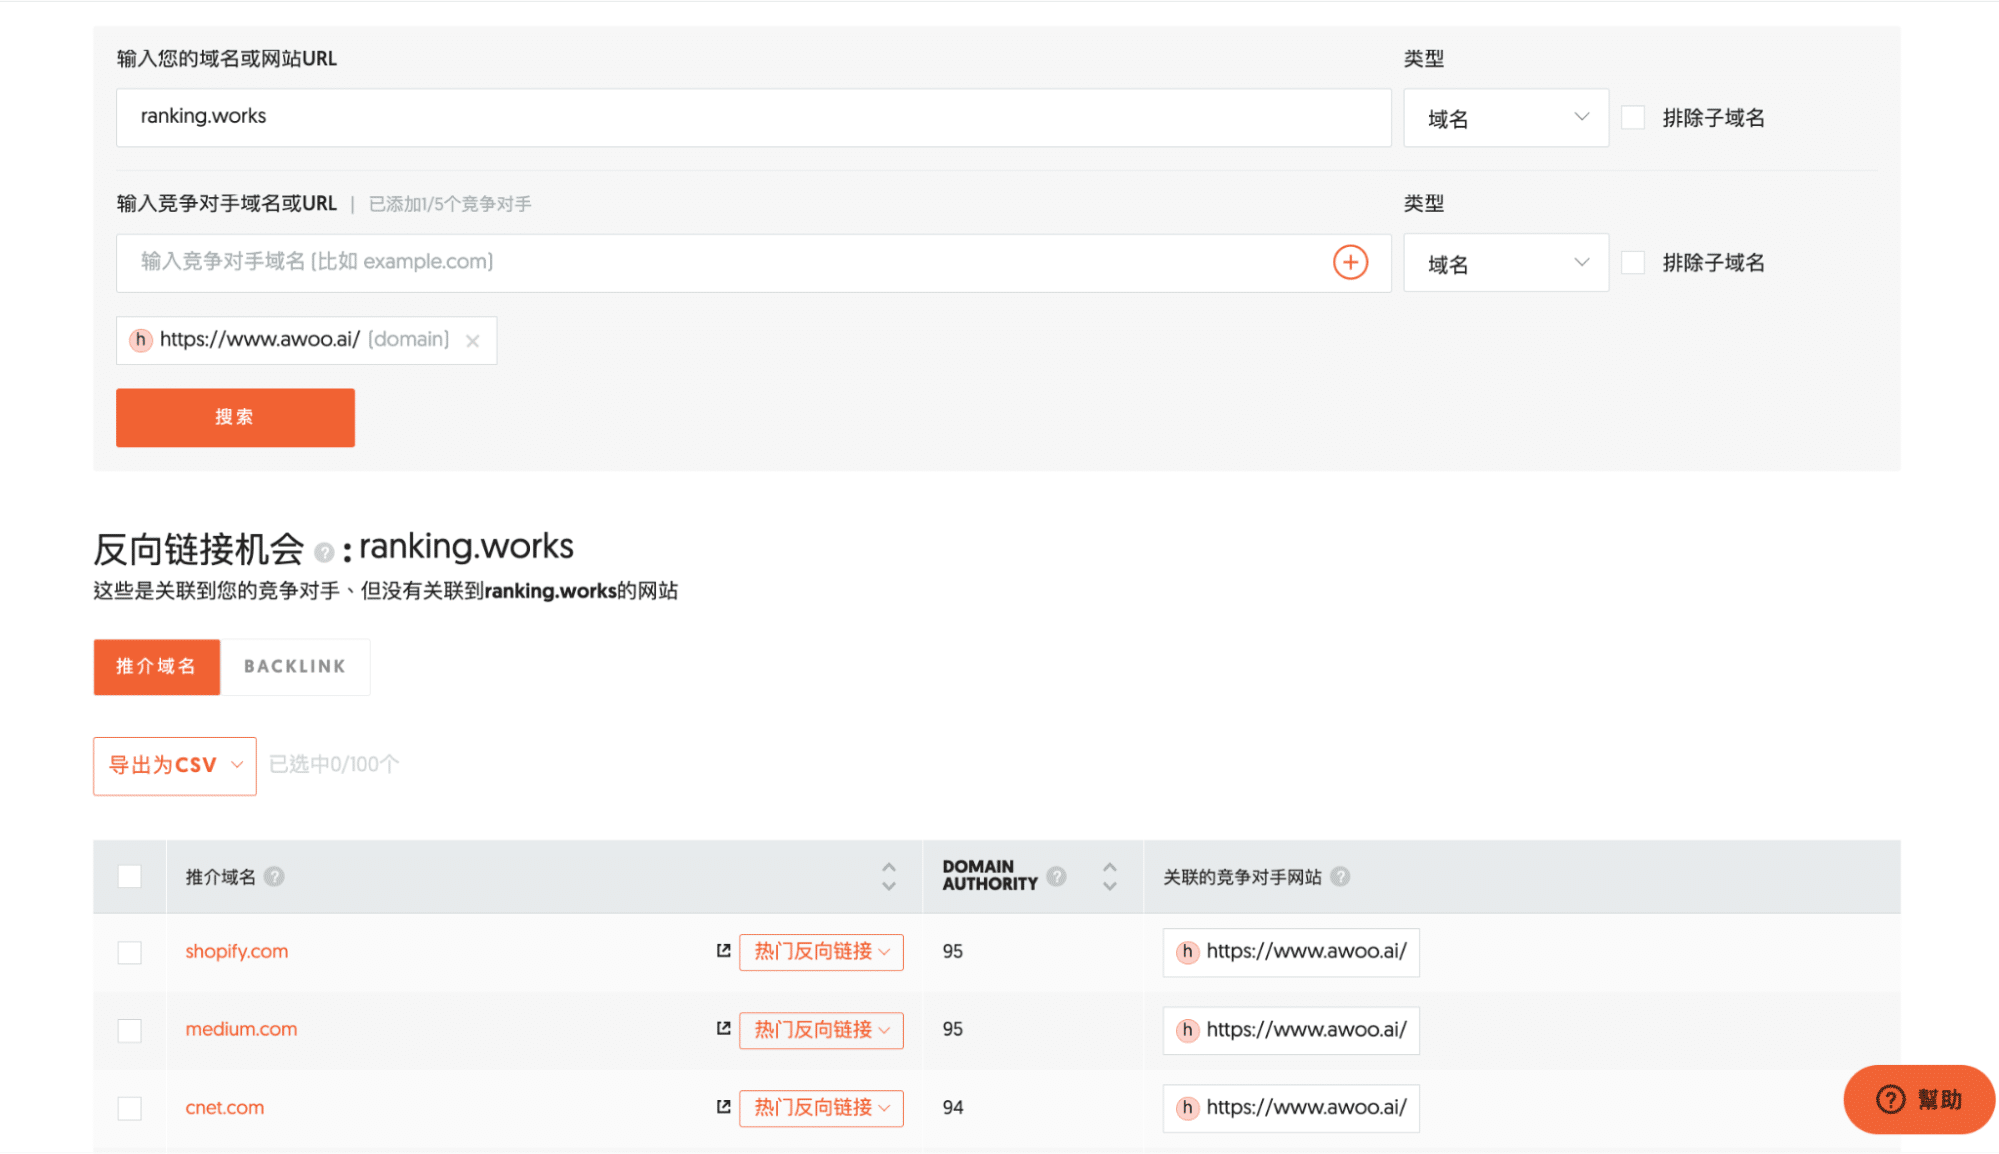Check the shopify.com row checkbox
The height and width of the screenshot is (1154, 1999).
(x=130, y=952)
